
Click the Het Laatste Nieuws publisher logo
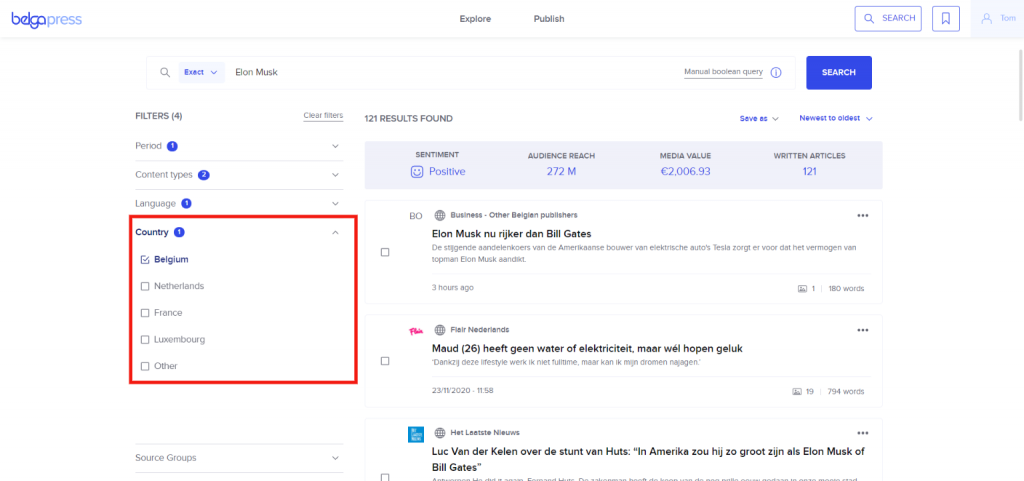click(416, 435)
